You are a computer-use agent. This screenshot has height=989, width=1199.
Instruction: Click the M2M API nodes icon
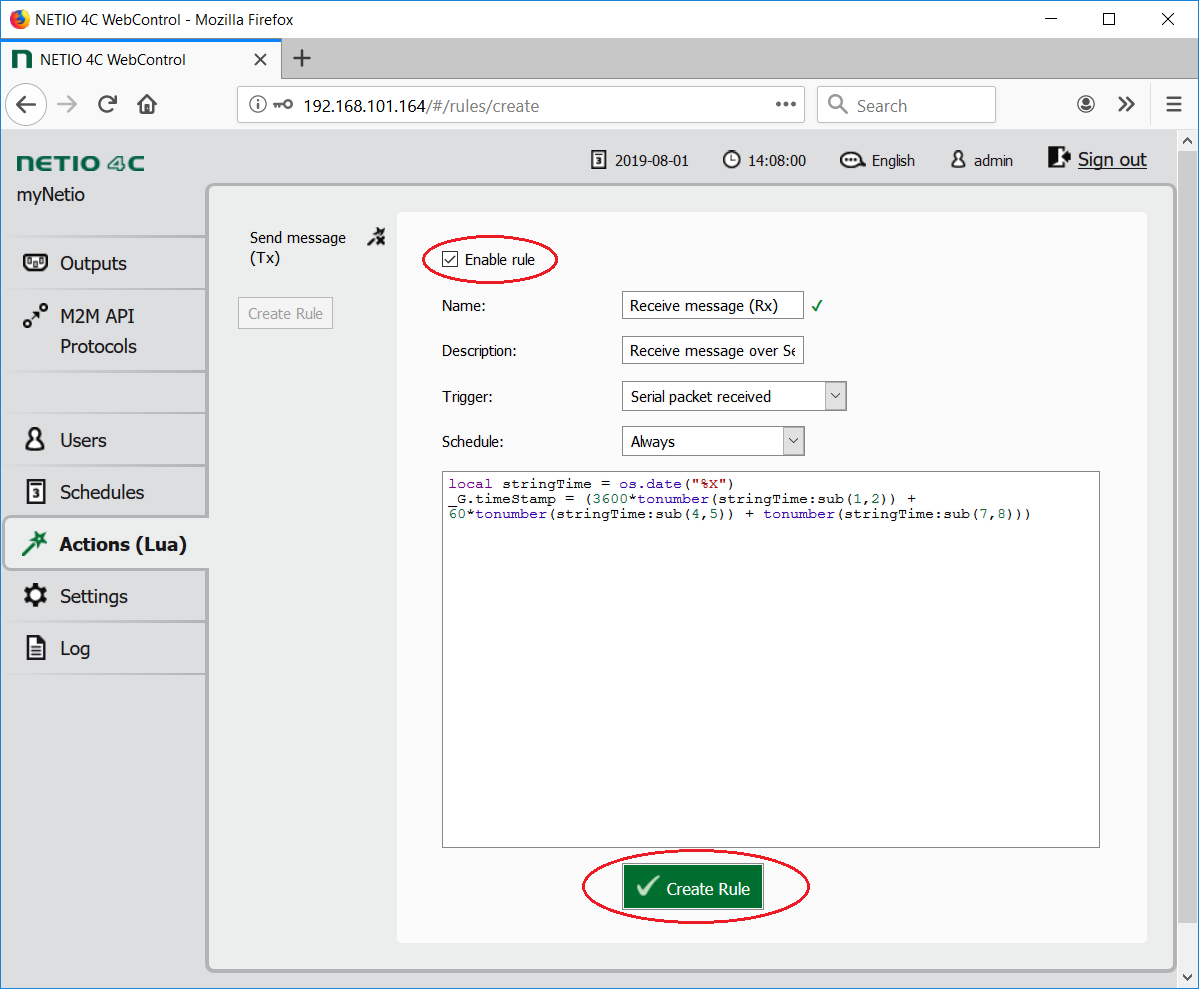pos(35,315)
